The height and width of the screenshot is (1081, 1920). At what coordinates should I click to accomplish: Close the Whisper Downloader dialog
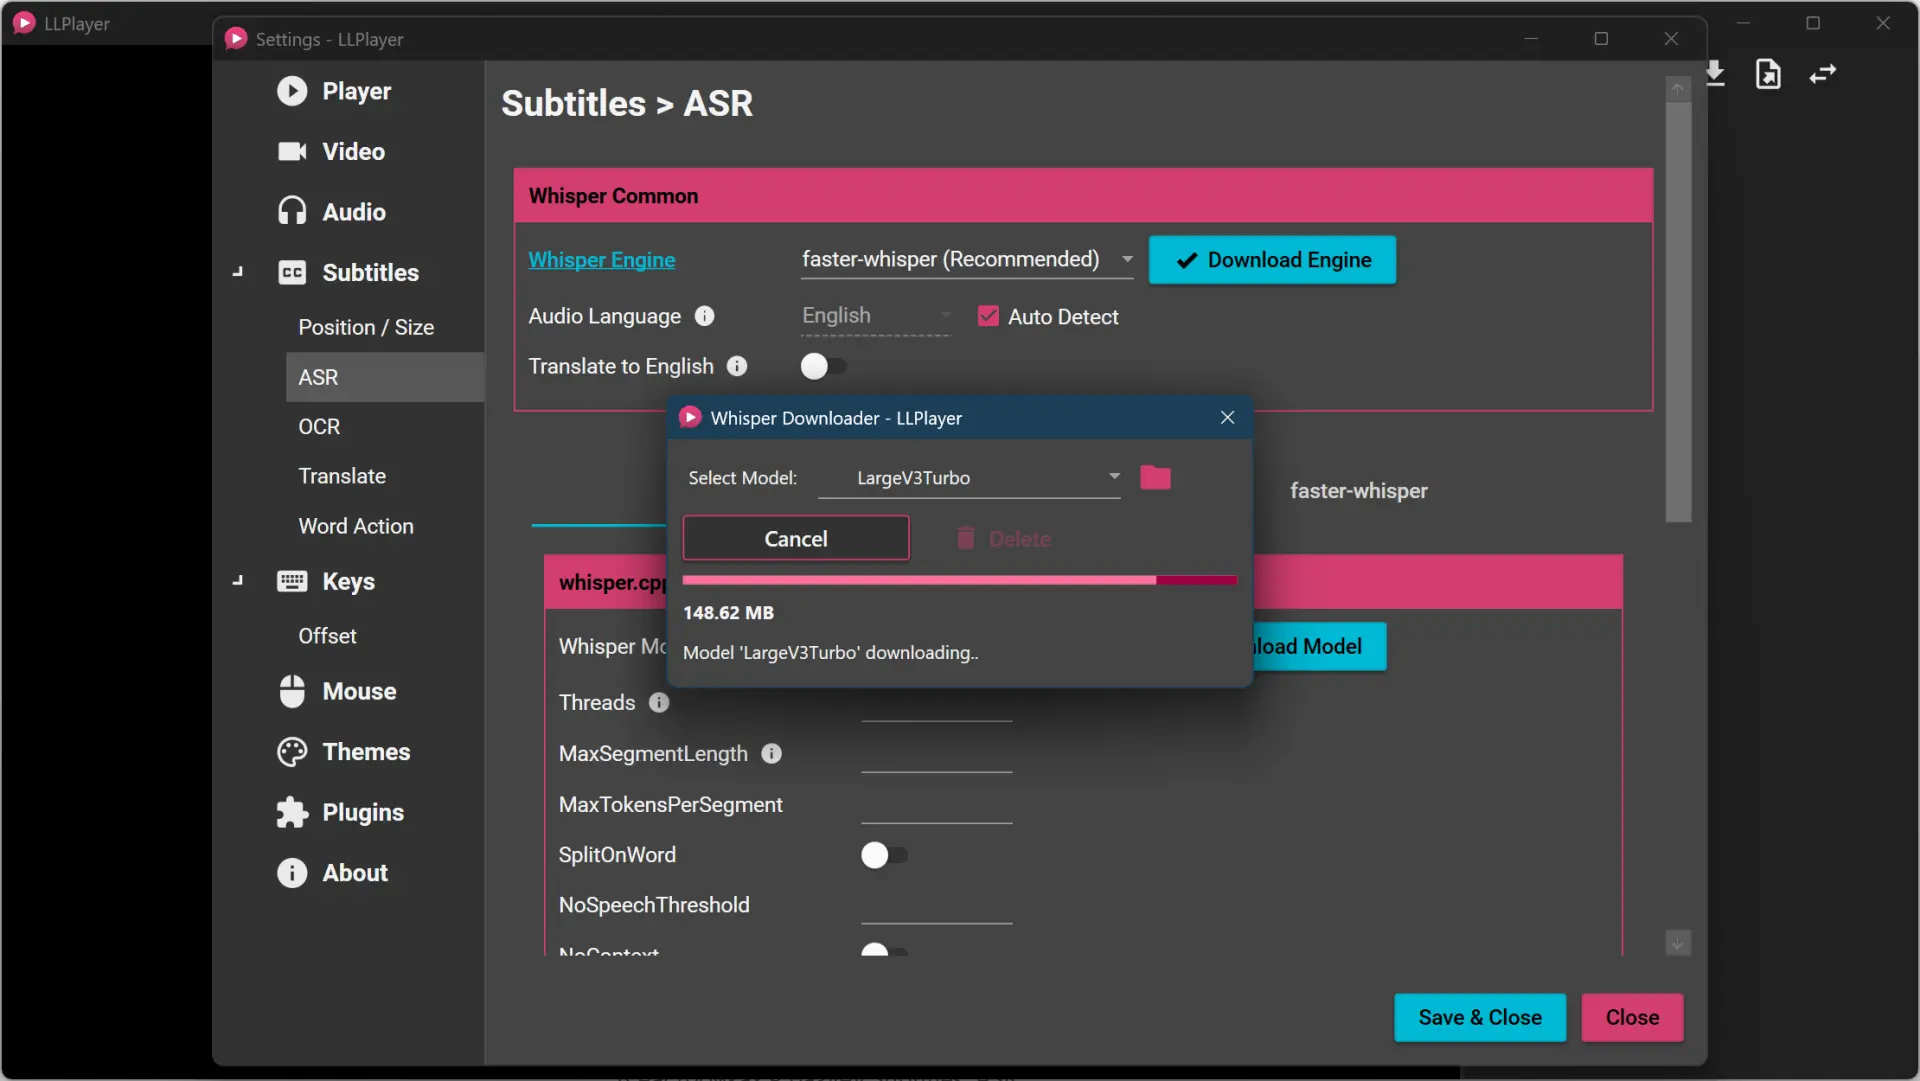1228,417
